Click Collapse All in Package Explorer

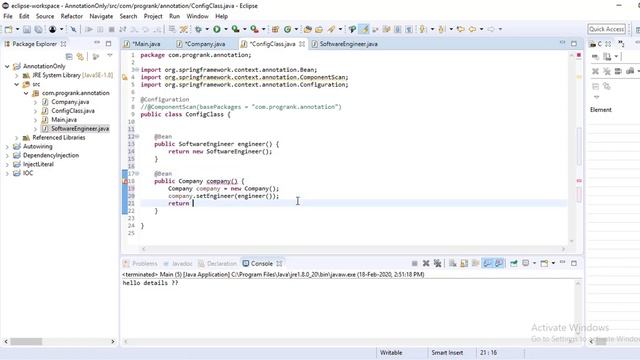coord(69,57)
